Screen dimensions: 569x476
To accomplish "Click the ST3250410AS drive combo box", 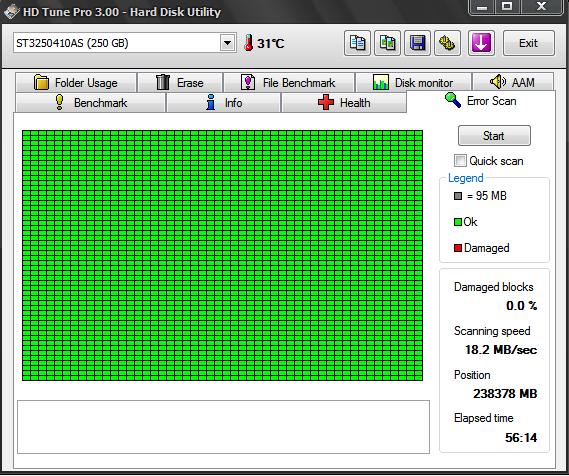I will pyautogui.click(x=124, y=43).
